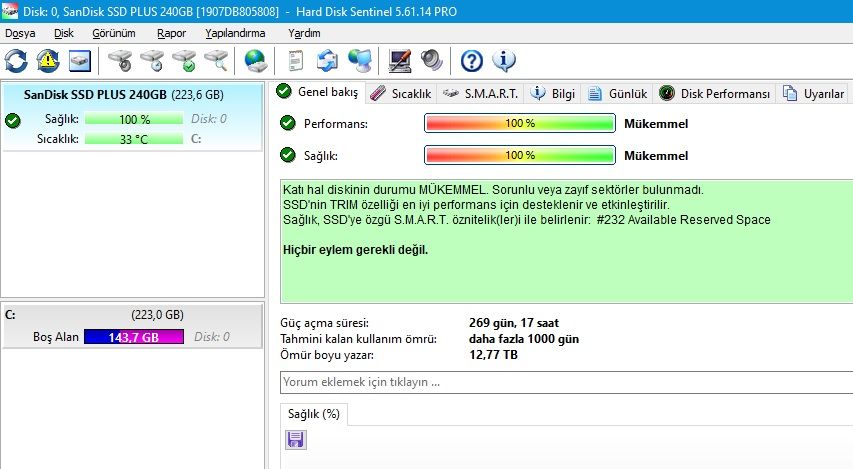The height and width of the screenshot is (469, 853).
Task: Click the refresh icon with yellow warning triangle
Action: click(48, 60)
